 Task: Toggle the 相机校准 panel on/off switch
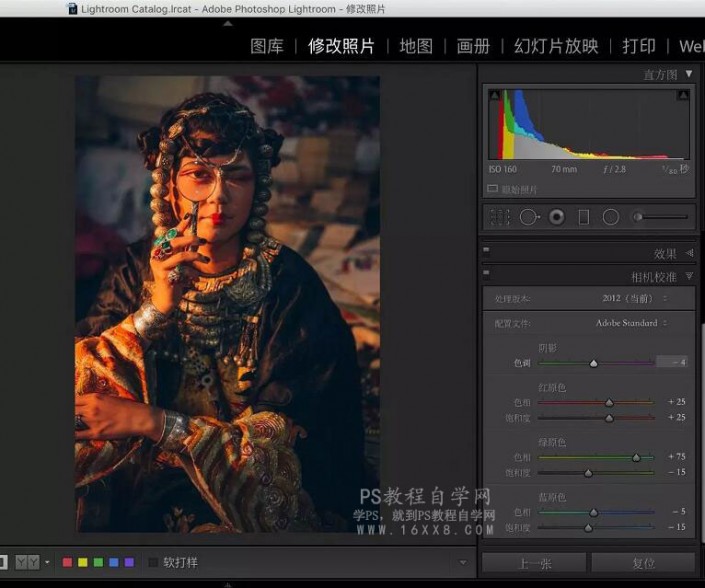pyautogui.click(x=486, y=272)
